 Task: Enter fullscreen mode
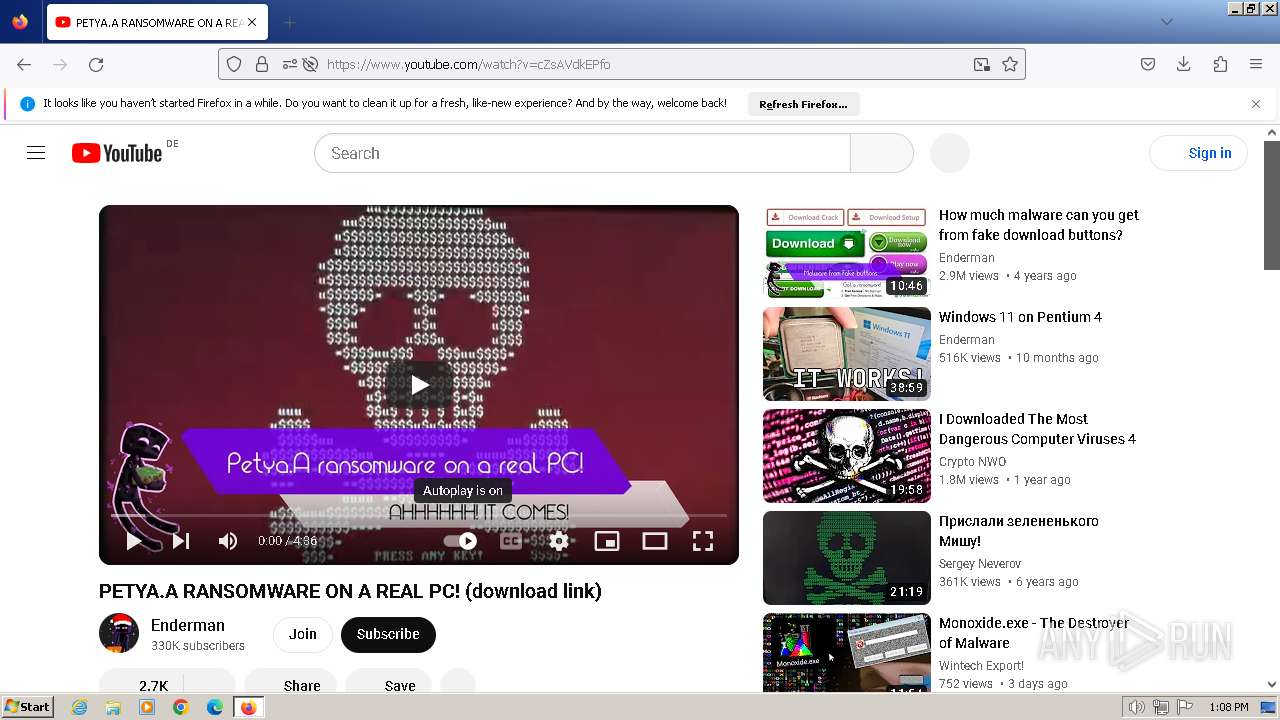(x=703, y=541)
